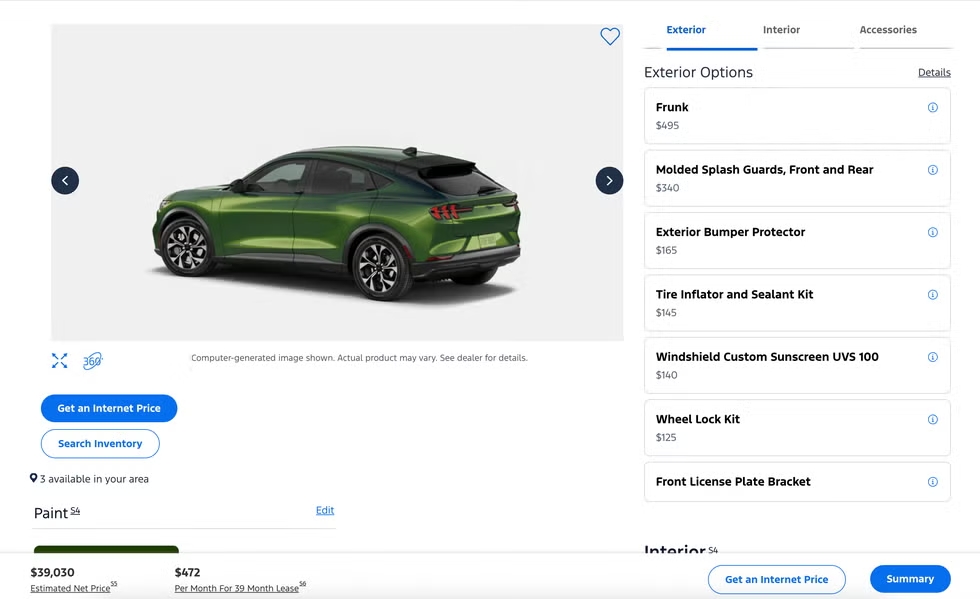
Task: Click the Wheel Lock Kit info icon
Action: (x=933, y=419)
